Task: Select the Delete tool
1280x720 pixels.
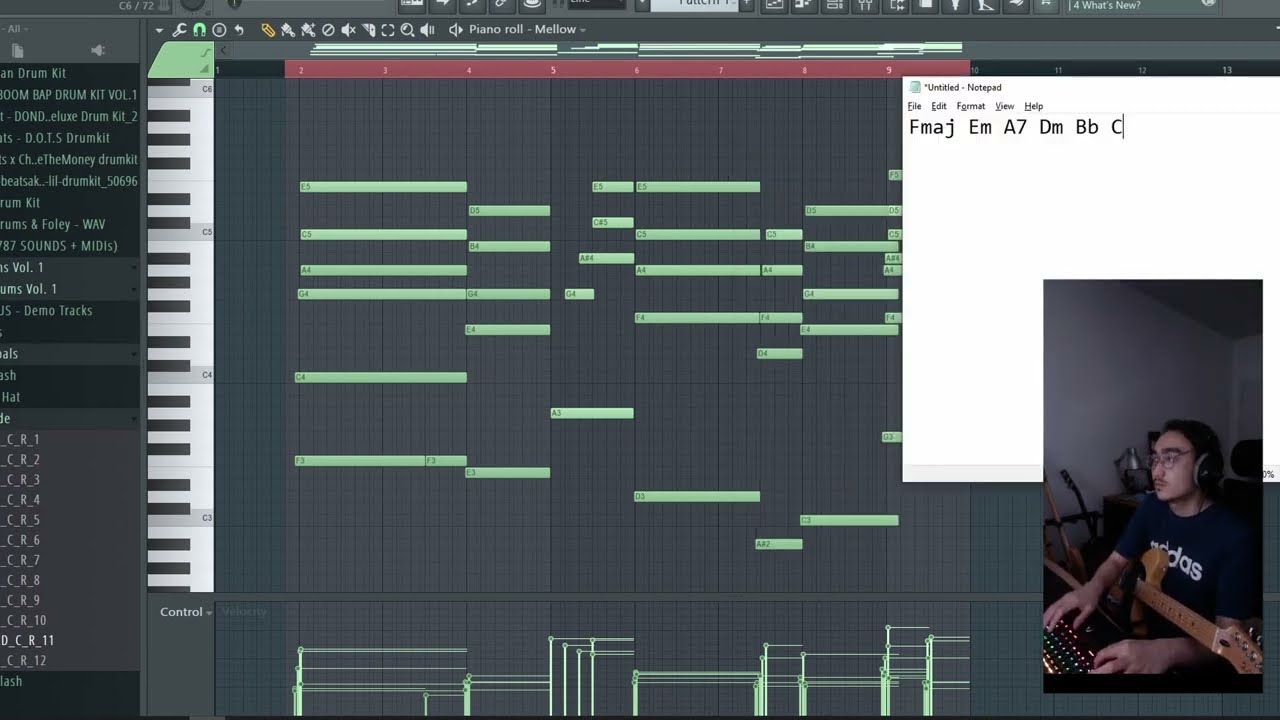Action: click(328, 30)
